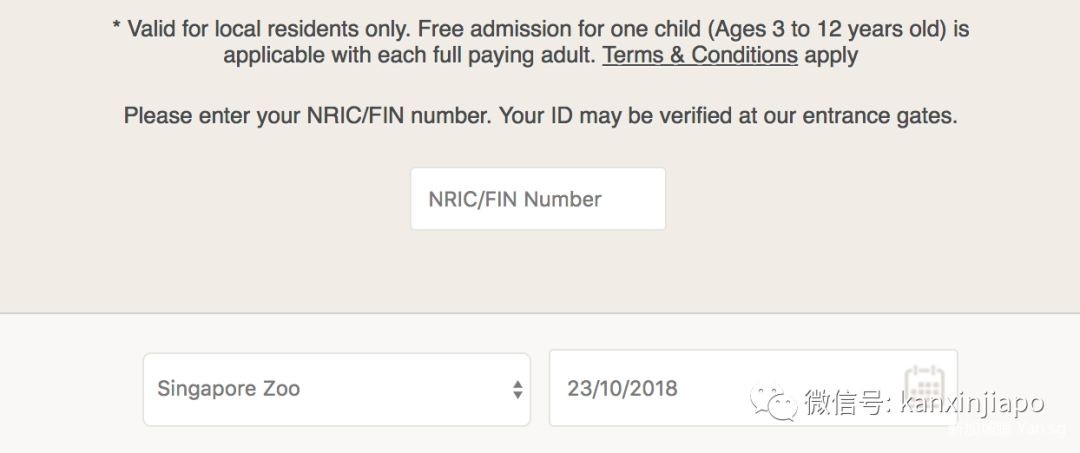Focus the NRIC/FIN Number input field
The width and height of the screenshot is (1080, 453).
click(x=538, y=199)
